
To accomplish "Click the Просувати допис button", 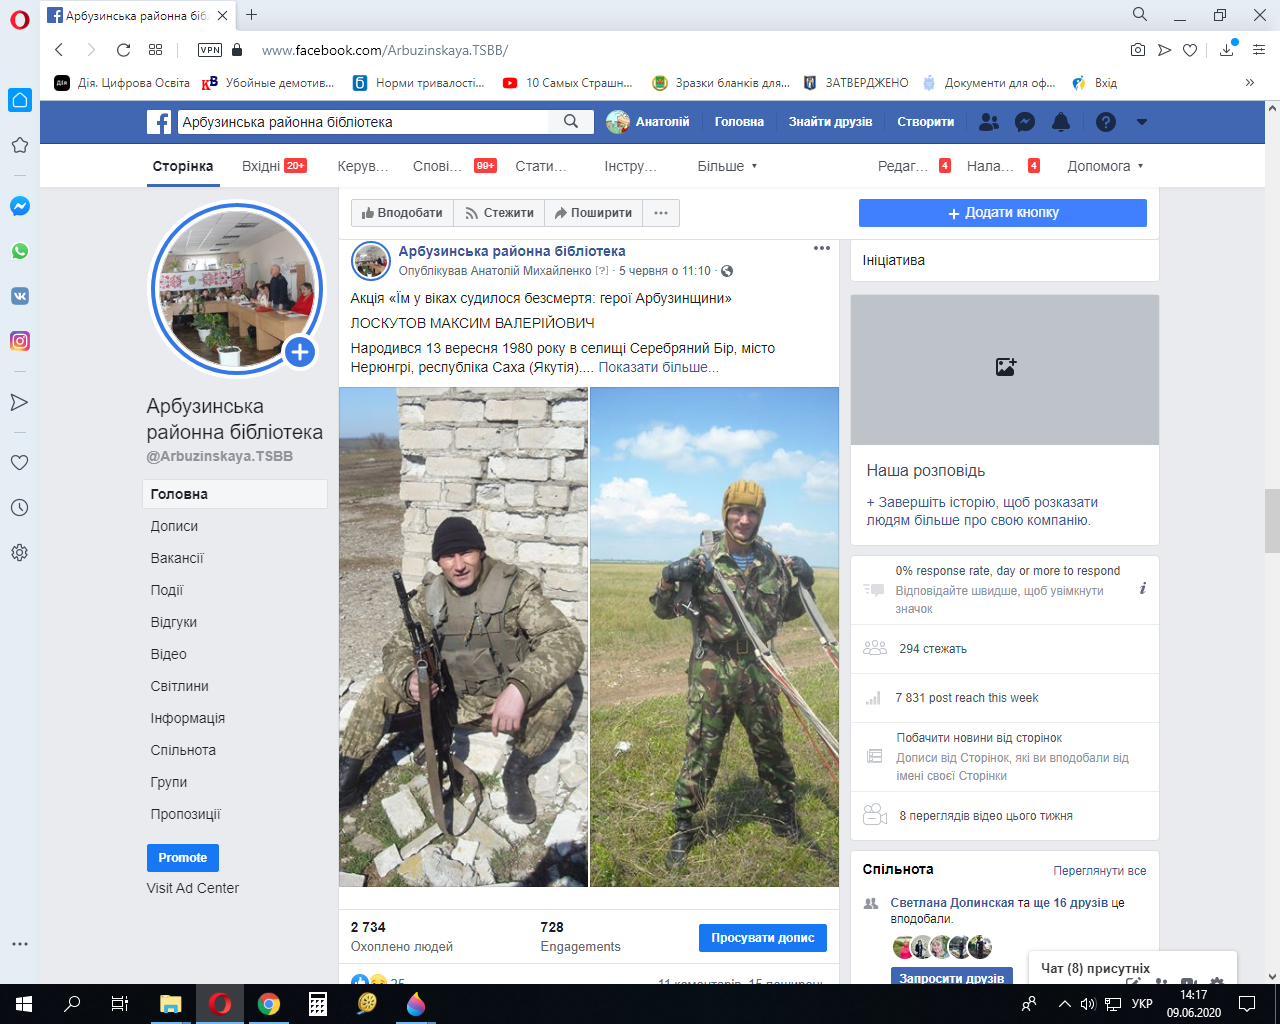I will click(x=762, y=938).
